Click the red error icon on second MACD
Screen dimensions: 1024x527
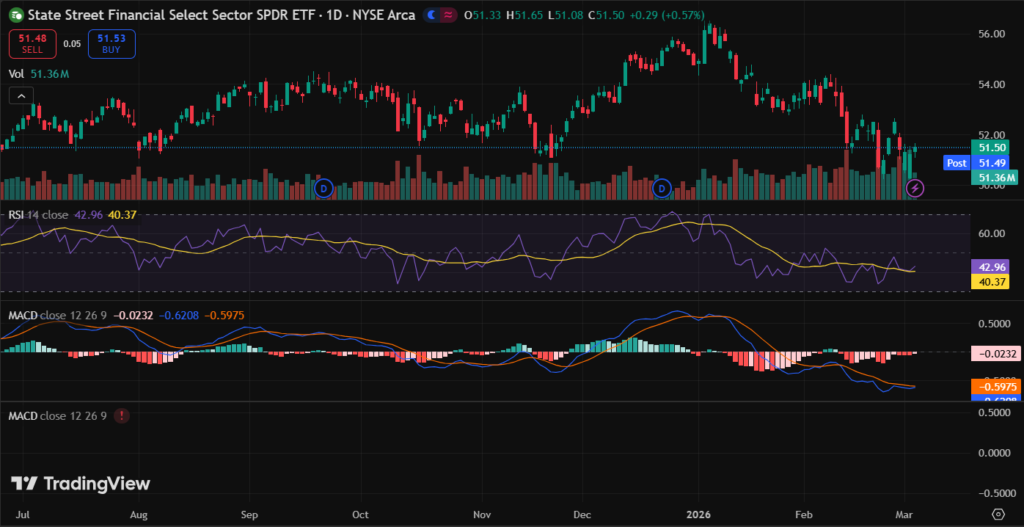point(121,415)
